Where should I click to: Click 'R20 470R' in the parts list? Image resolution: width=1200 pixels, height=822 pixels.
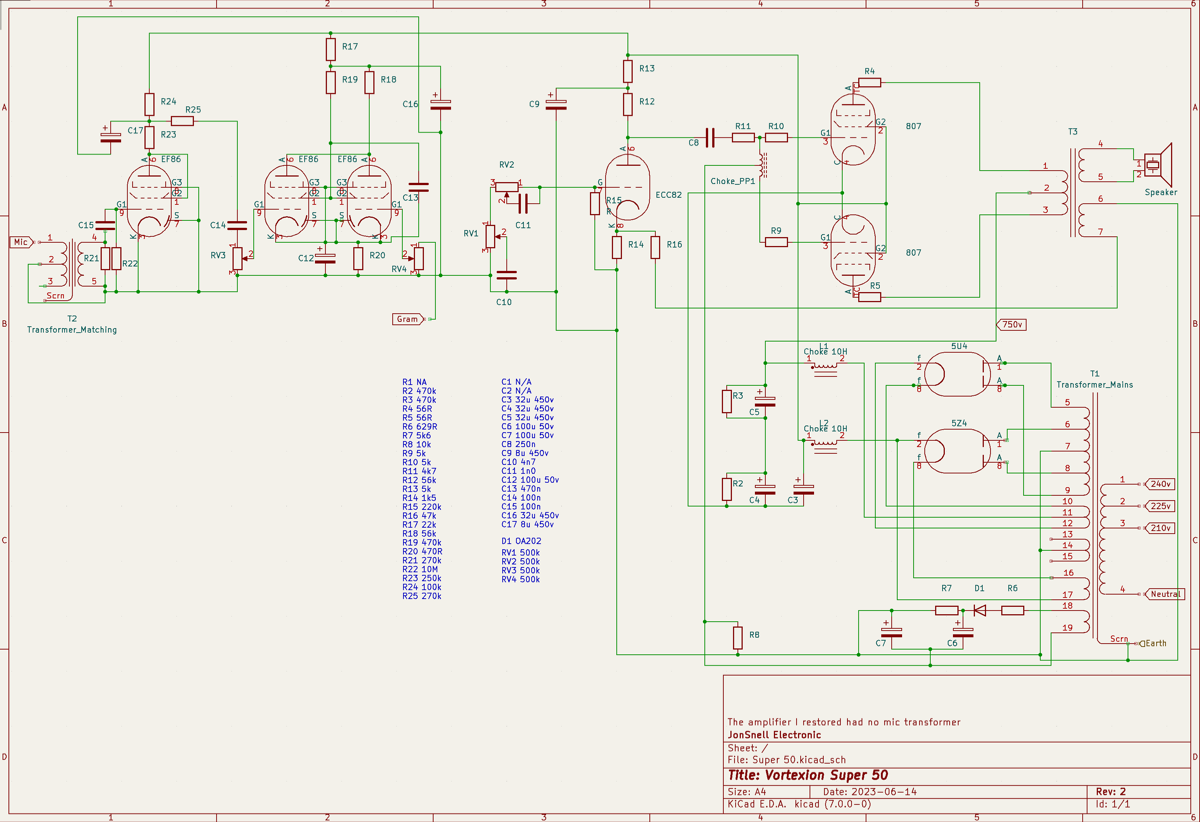click(423, 551)
